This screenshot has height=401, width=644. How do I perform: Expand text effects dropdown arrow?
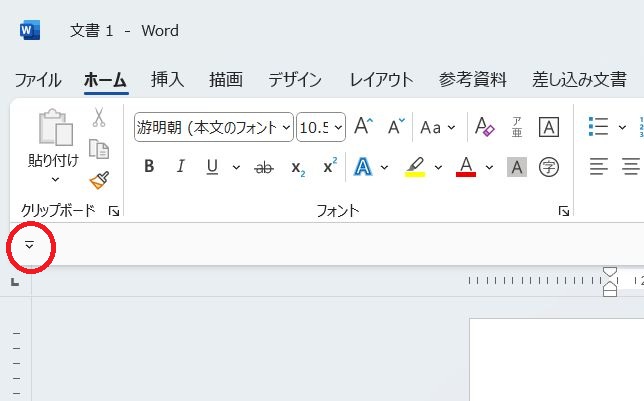click(x=384, y=167)
